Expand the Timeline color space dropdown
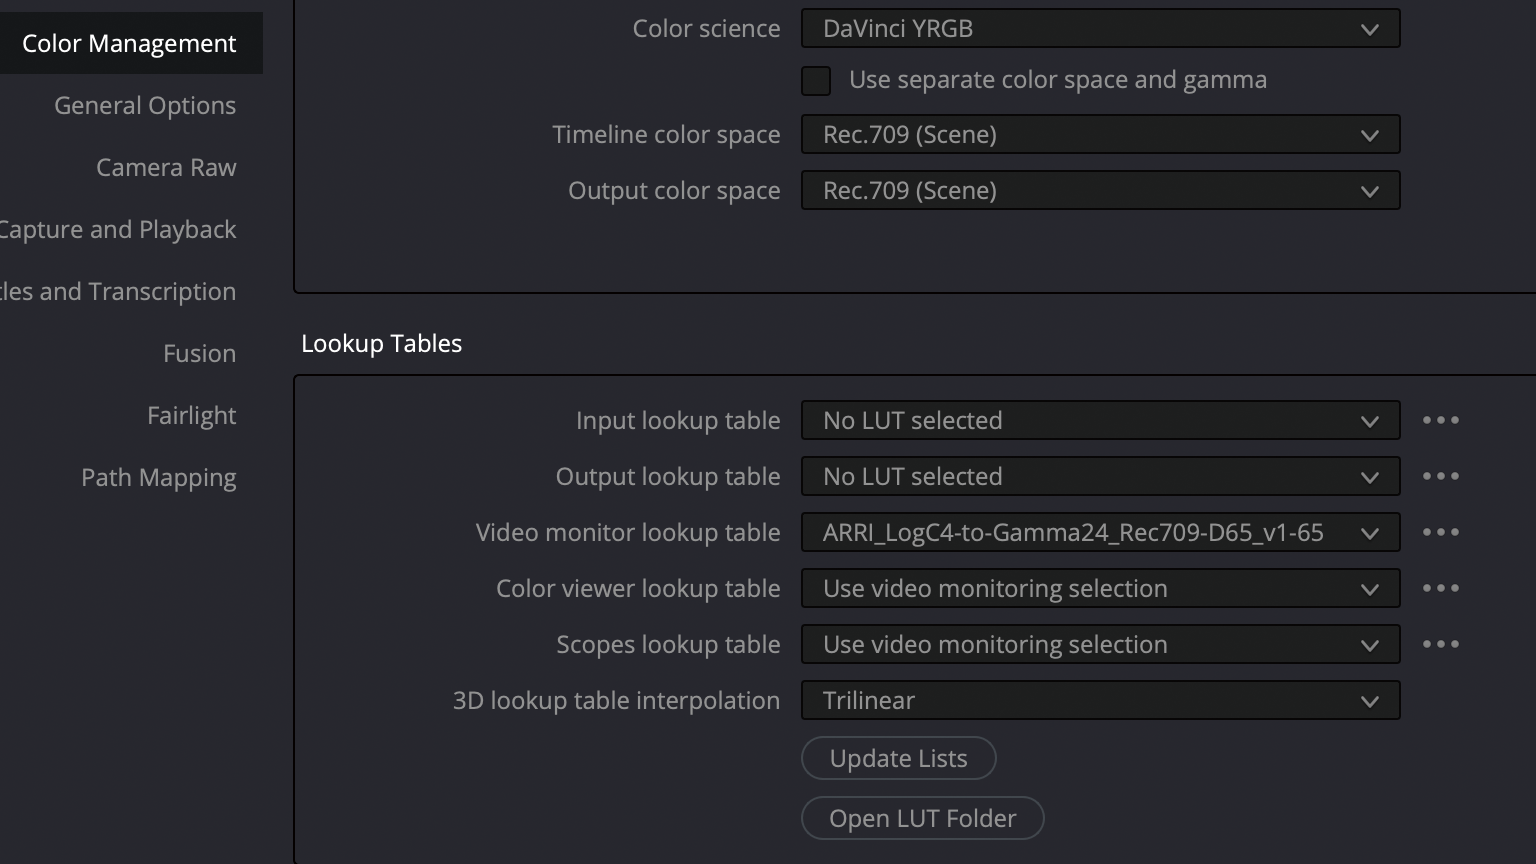 point(1100,135)
